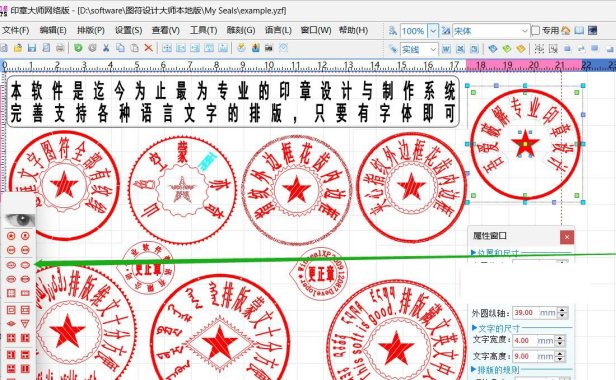Open the 语言(L) menu
Viewport: 616px width, 380px height.
tap(278, 30)
